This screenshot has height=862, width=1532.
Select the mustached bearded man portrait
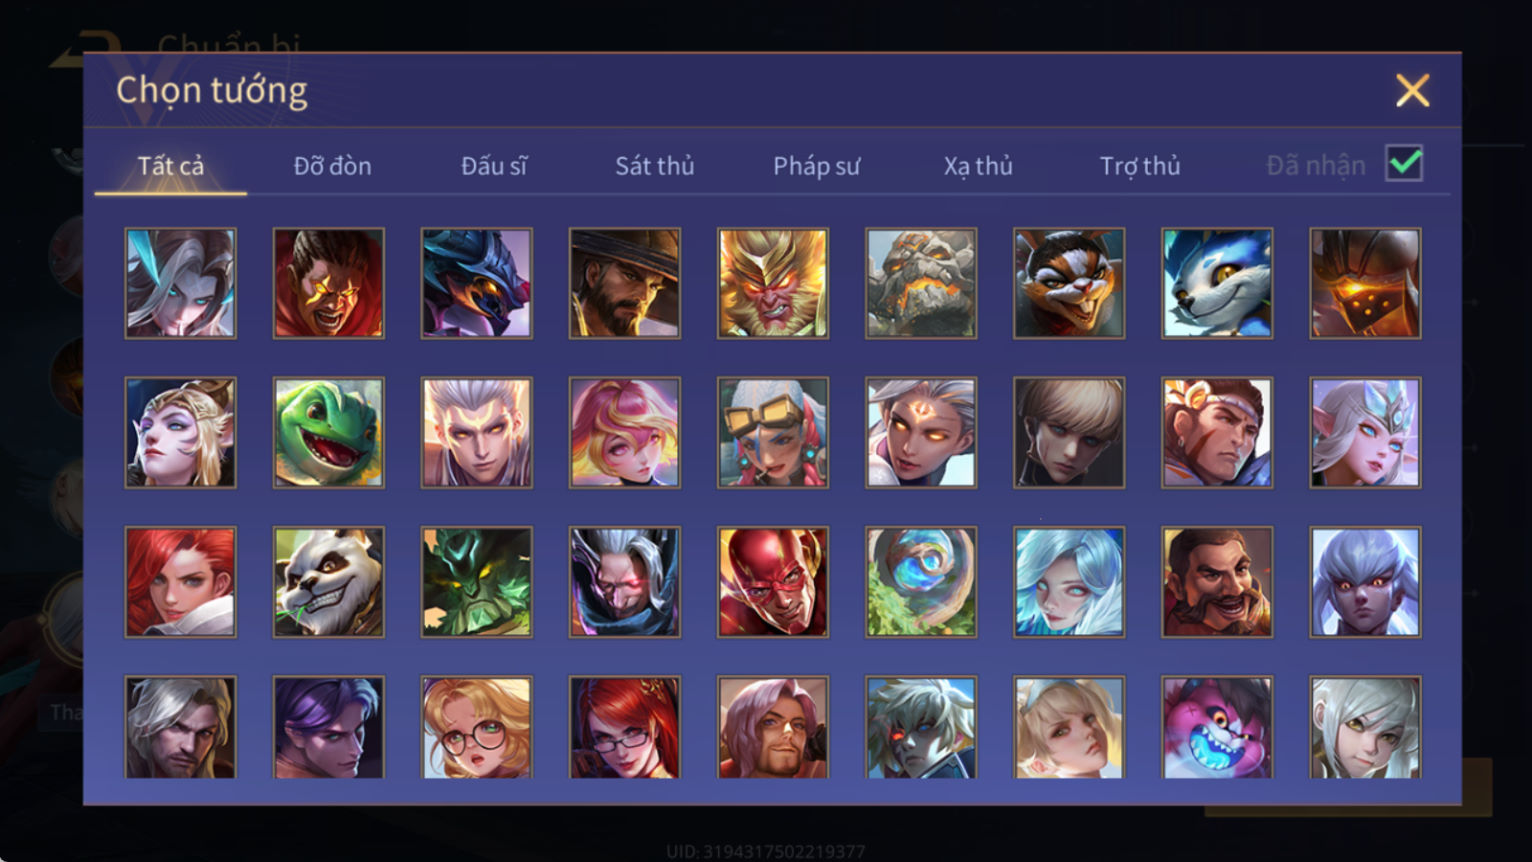(1217, 582)
